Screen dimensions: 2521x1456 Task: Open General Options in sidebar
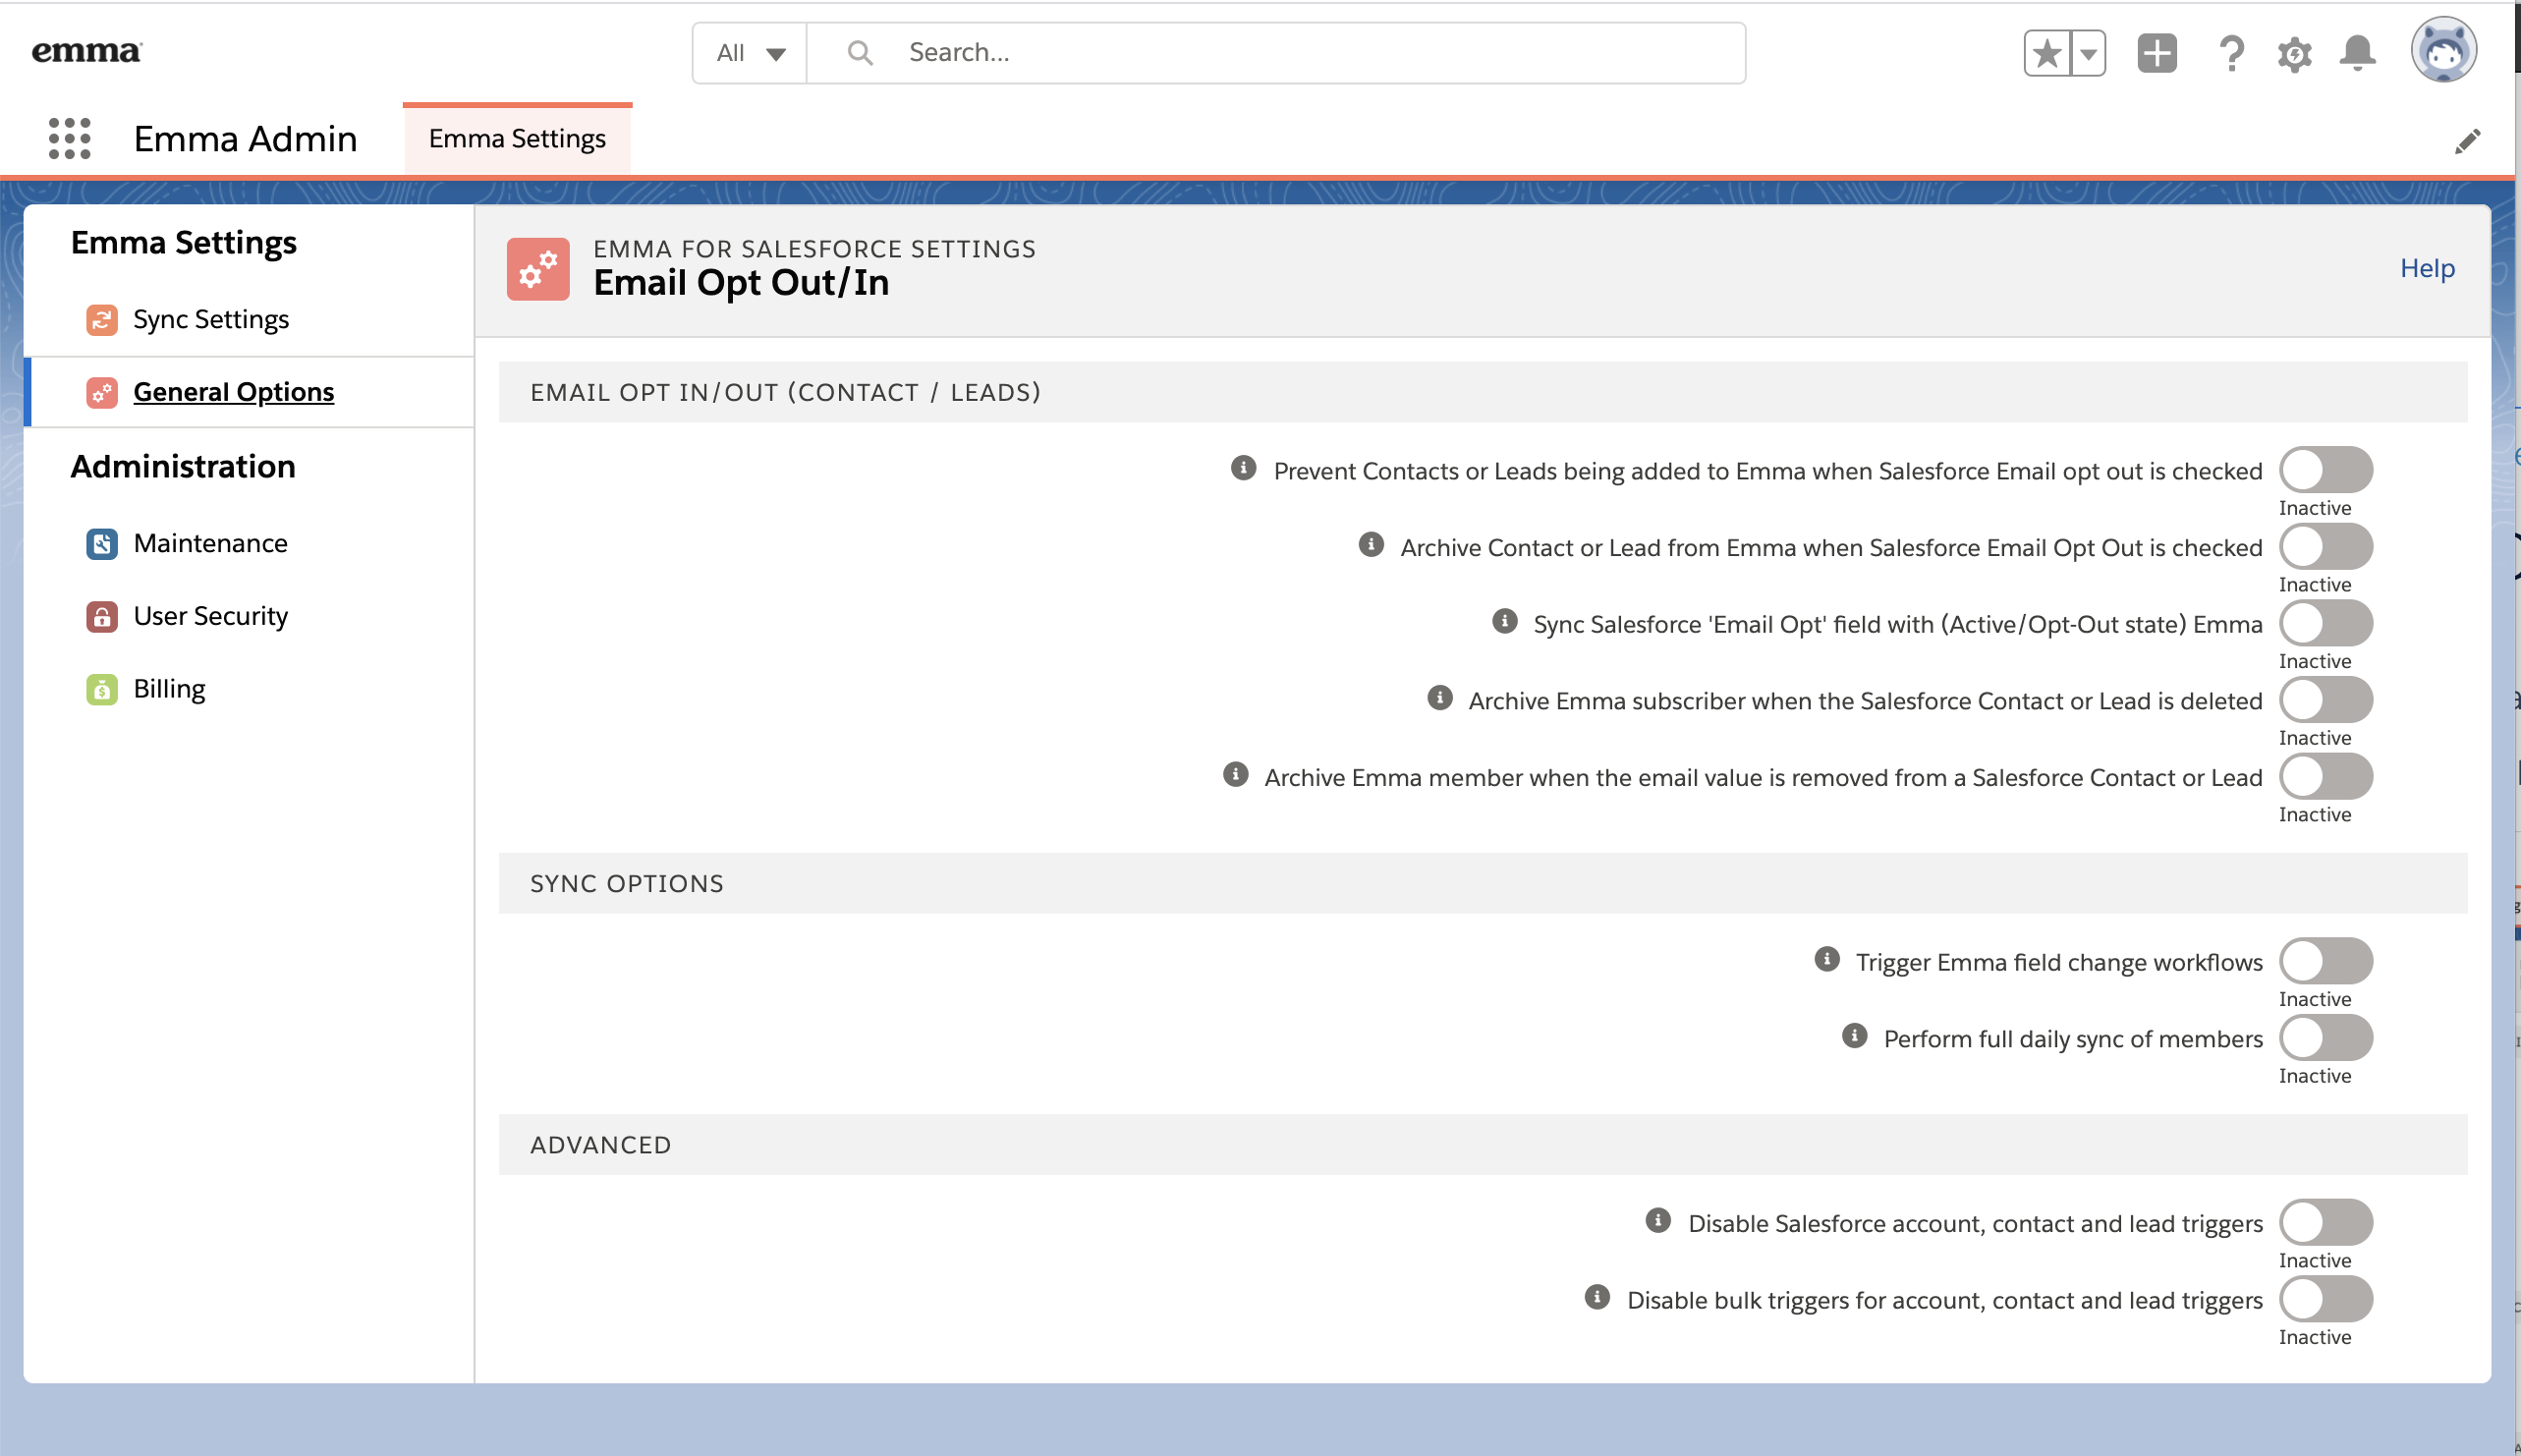233,393
